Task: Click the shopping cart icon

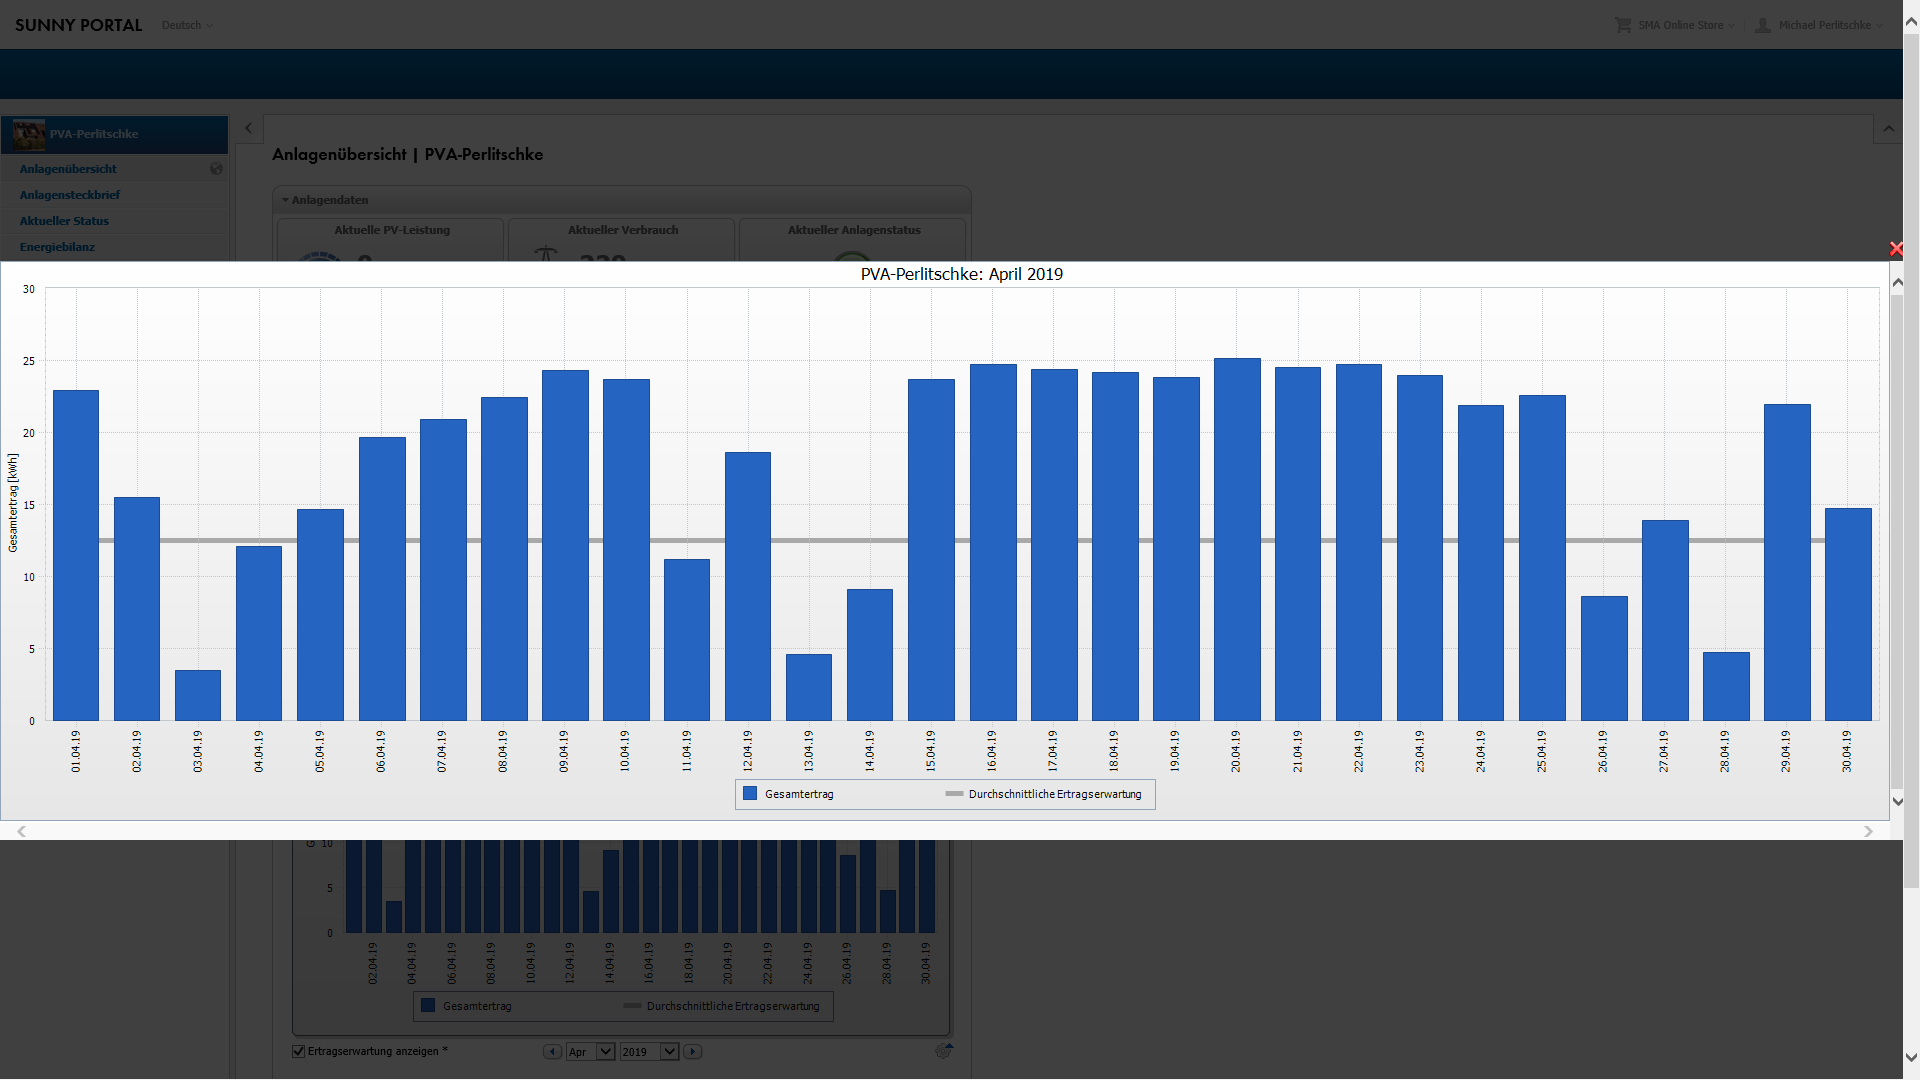Action: click(x=1622, y=25)
